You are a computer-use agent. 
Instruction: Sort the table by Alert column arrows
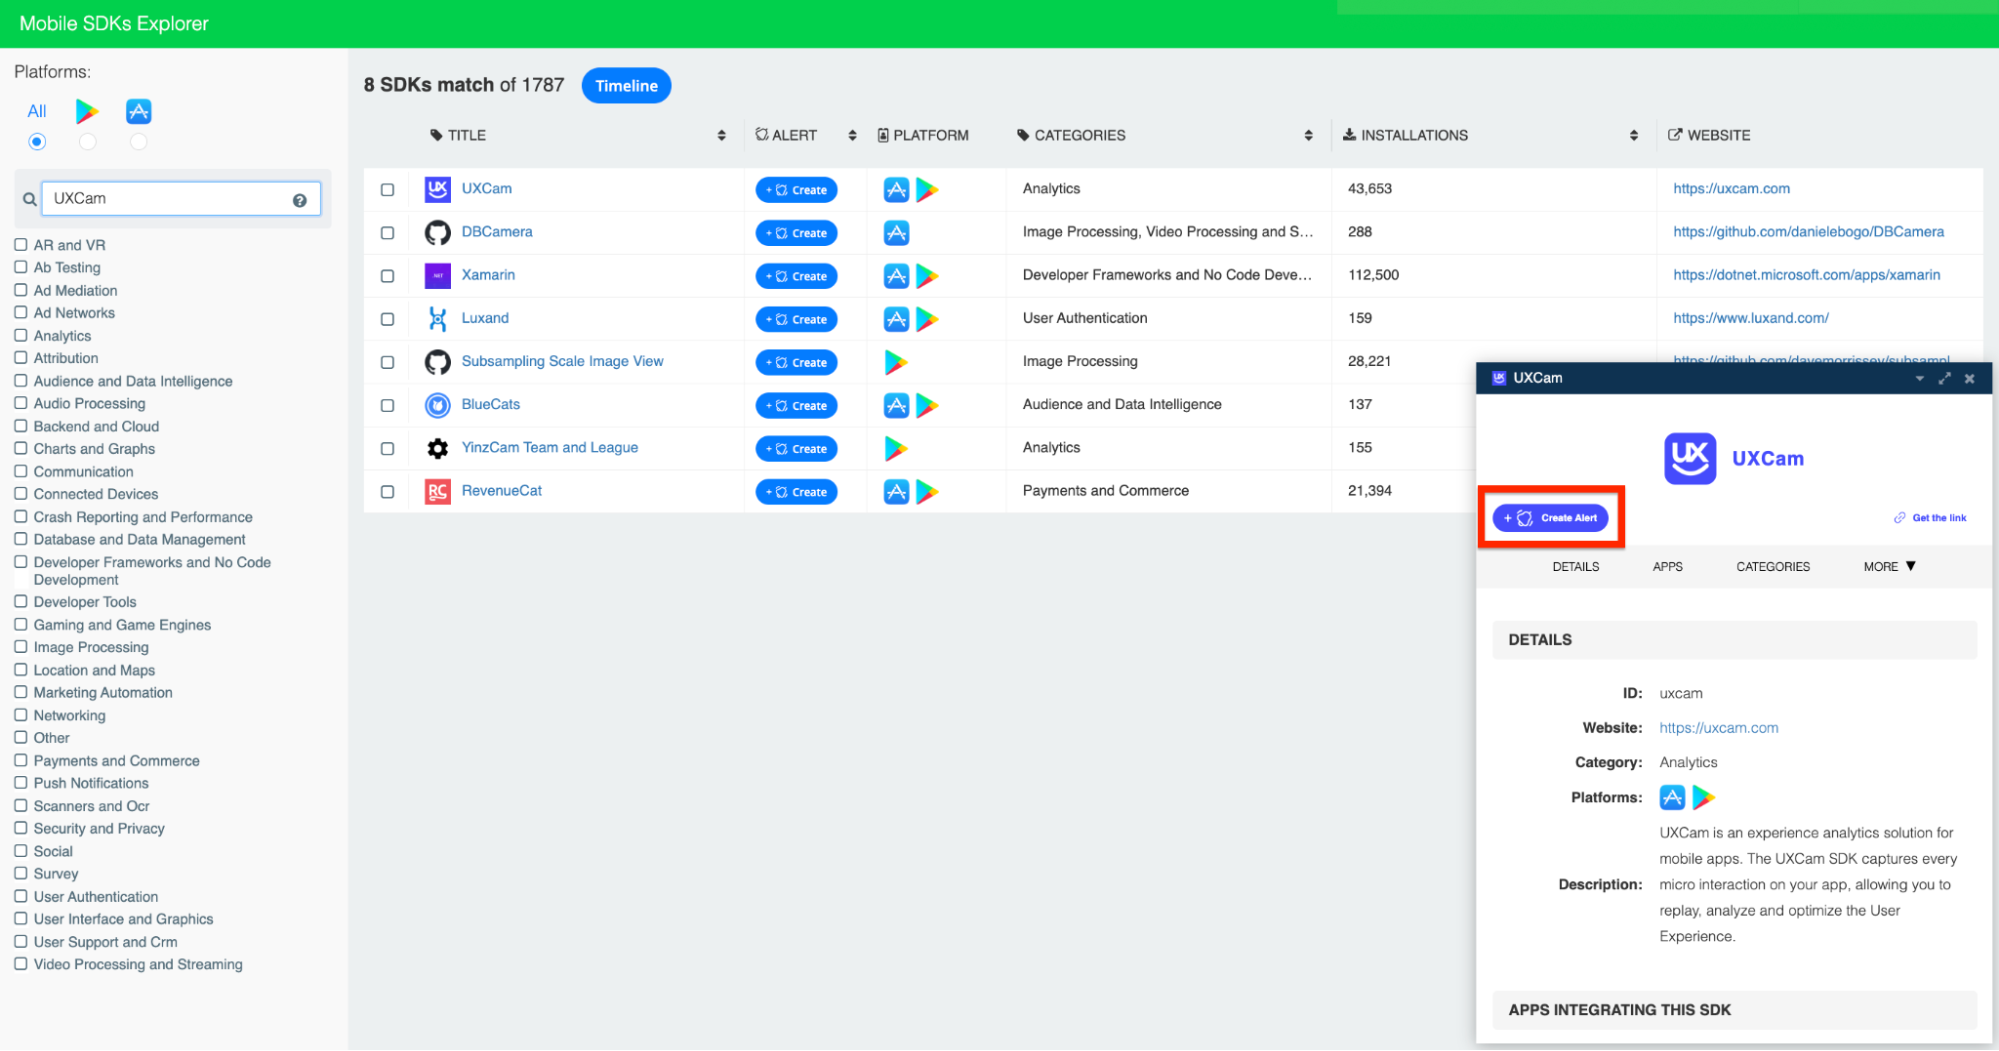click(x=852, y=135)
